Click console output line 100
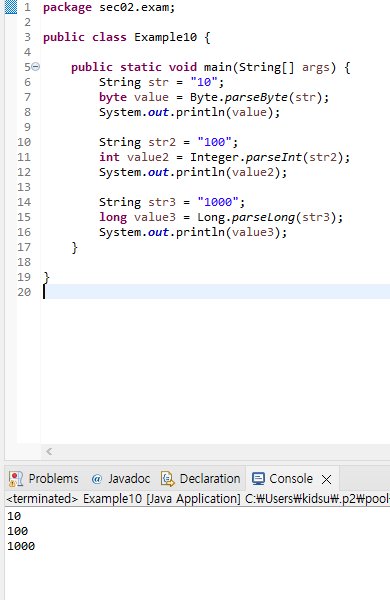 coord(18,531)
